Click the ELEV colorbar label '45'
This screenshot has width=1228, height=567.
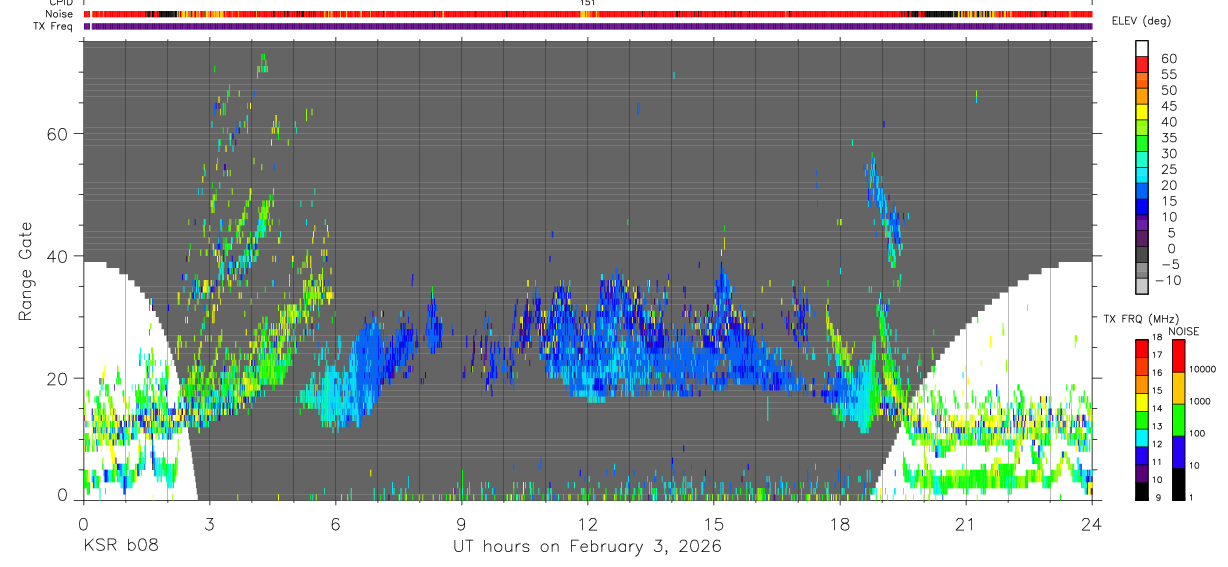tap(1168, 106)
